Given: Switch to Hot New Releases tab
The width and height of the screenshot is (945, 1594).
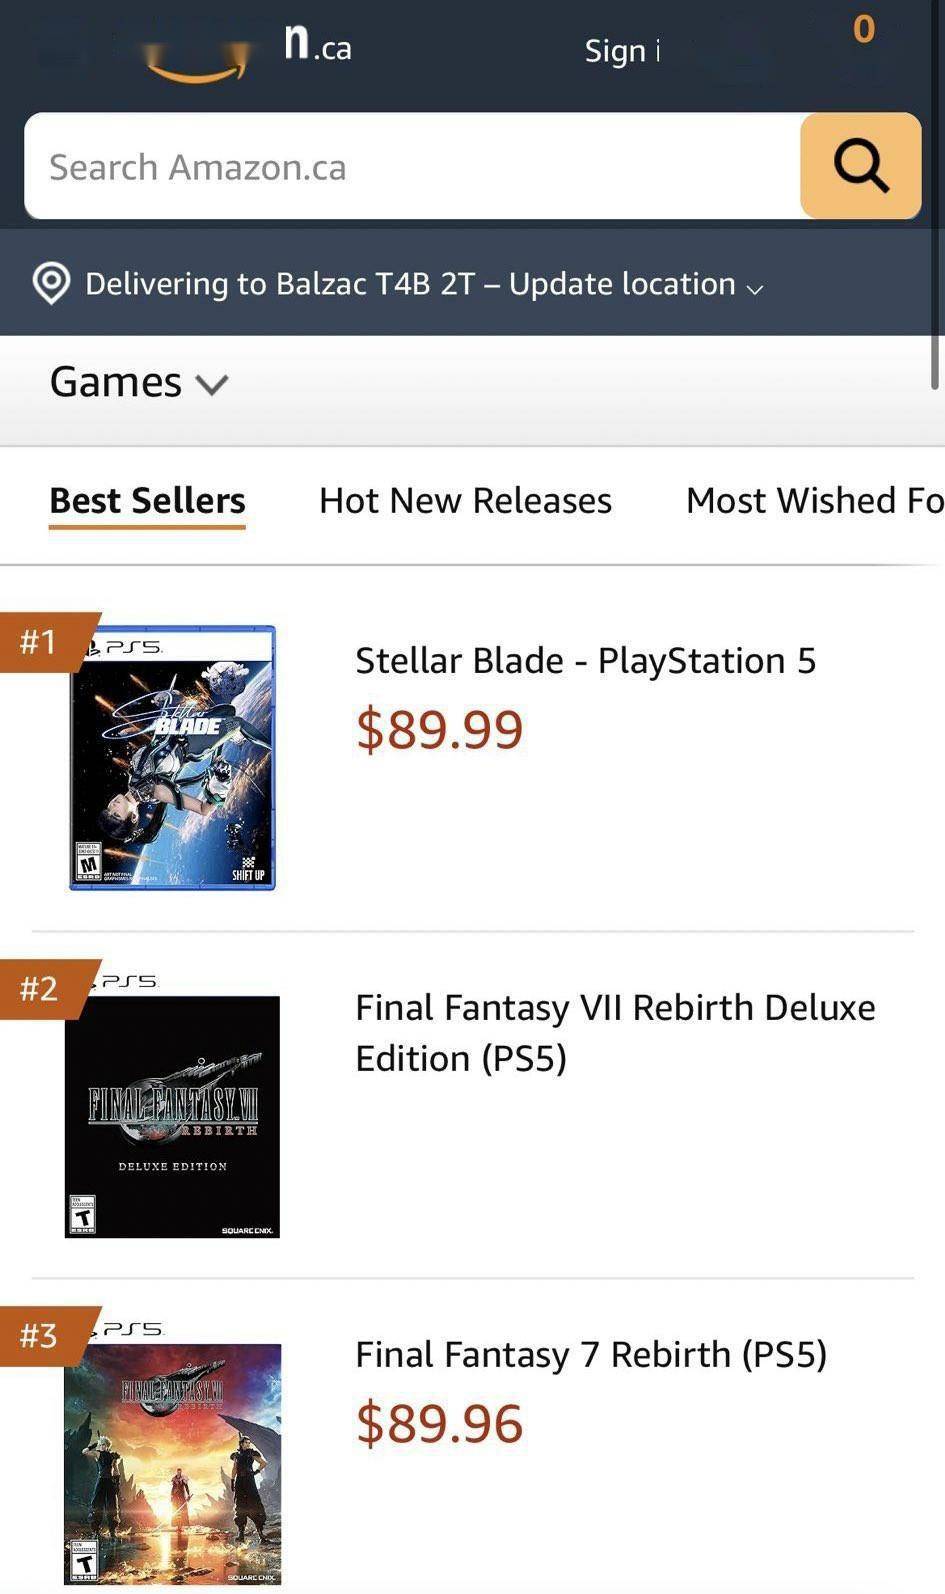Looking at the screenshot, I should [x=465, y=500].
